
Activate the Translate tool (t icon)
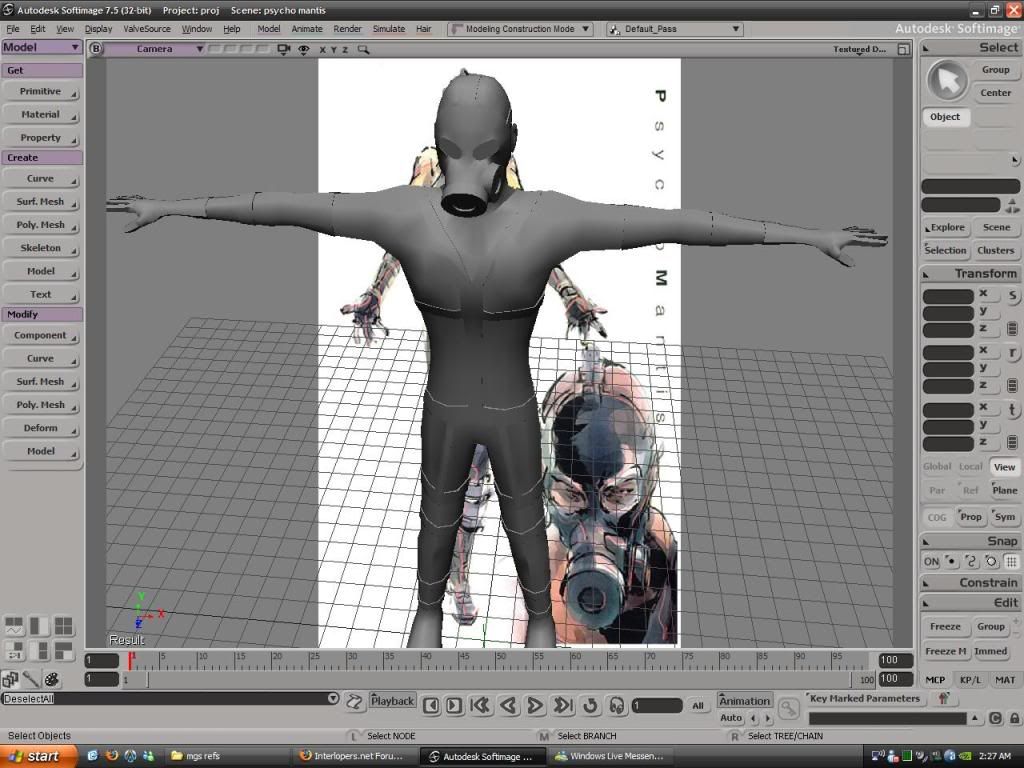(x=1012, y=410)
